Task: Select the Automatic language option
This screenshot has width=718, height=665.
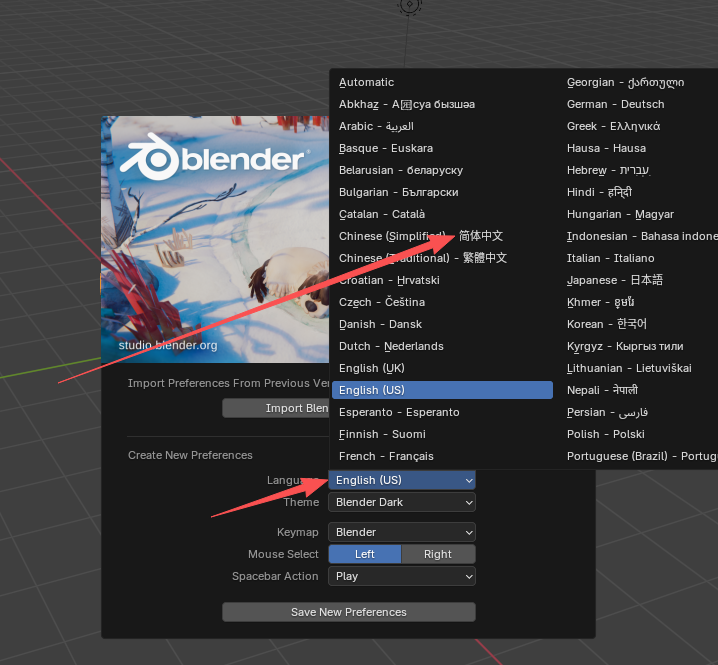Action: (442, 82)
